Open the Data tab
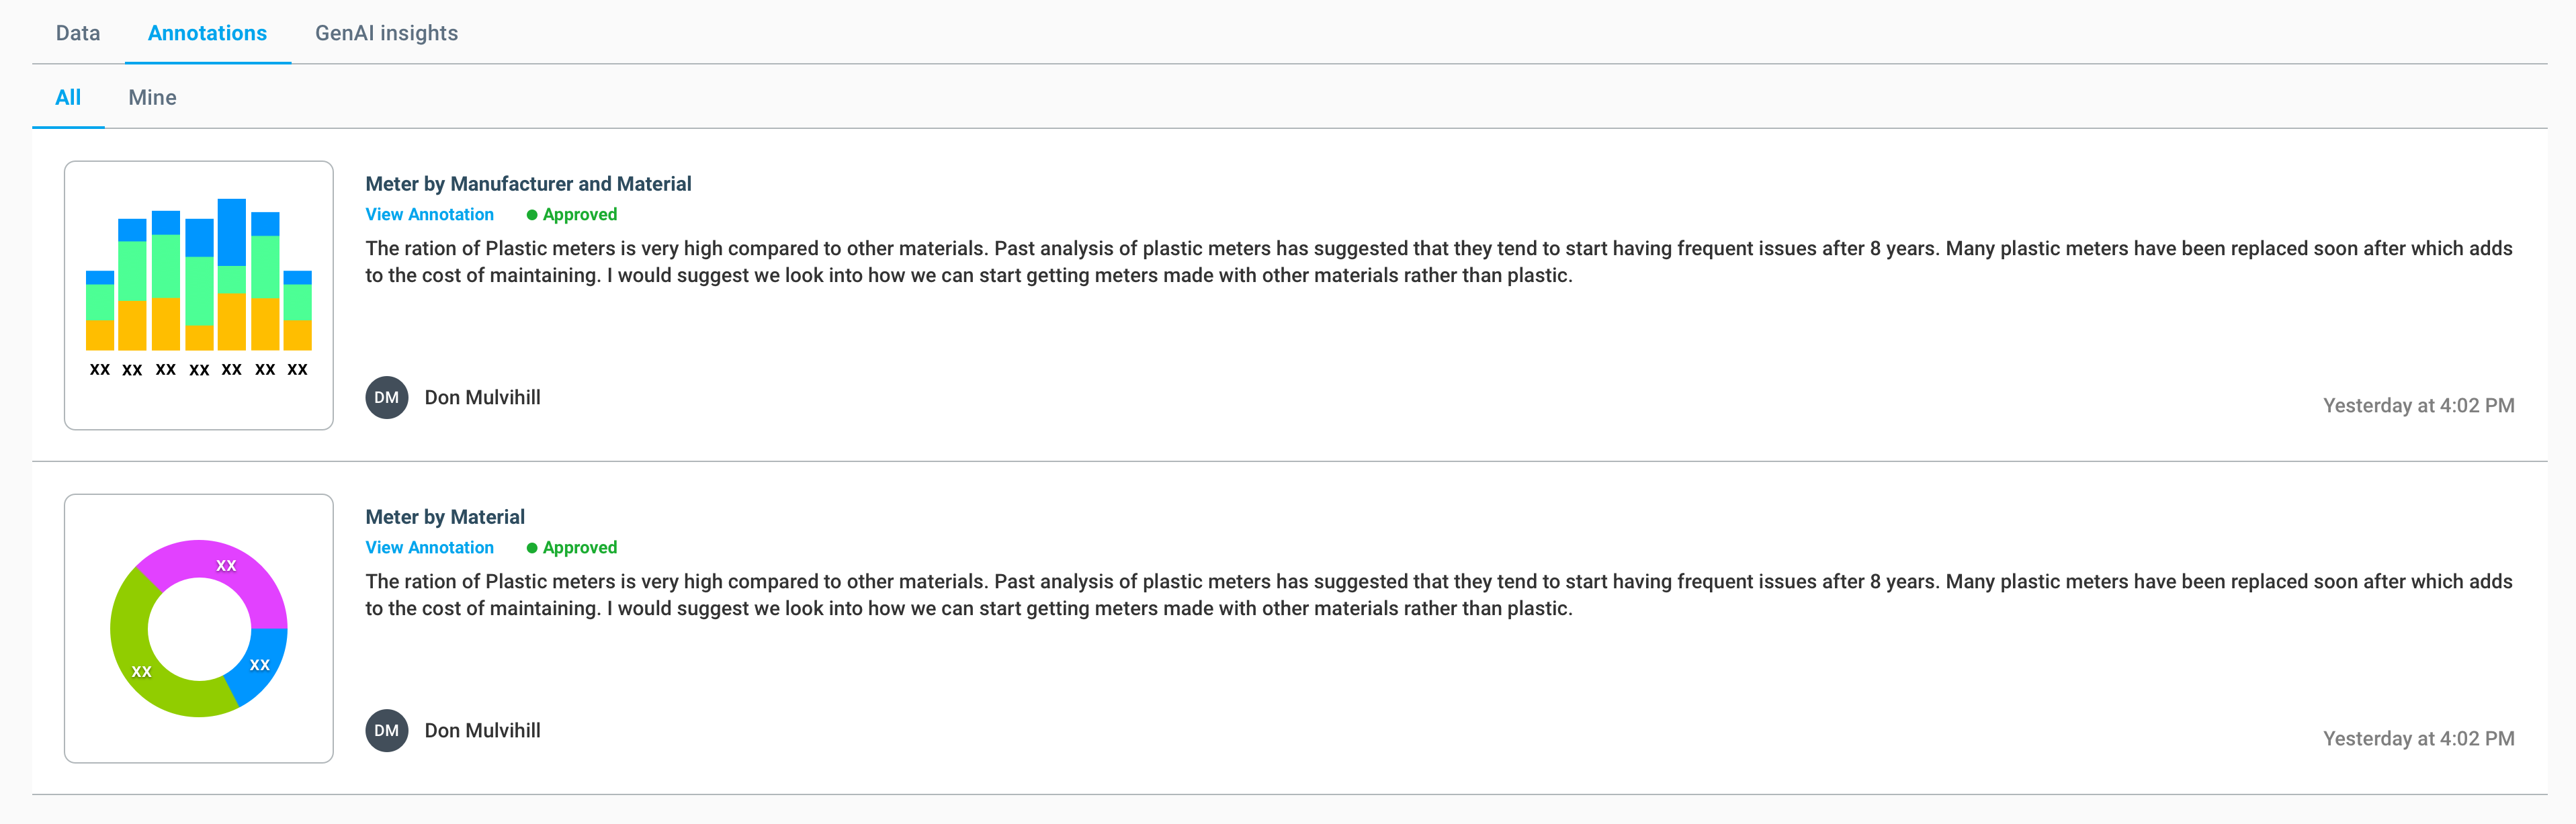2576x824 pixels. [x=78, y=33]
